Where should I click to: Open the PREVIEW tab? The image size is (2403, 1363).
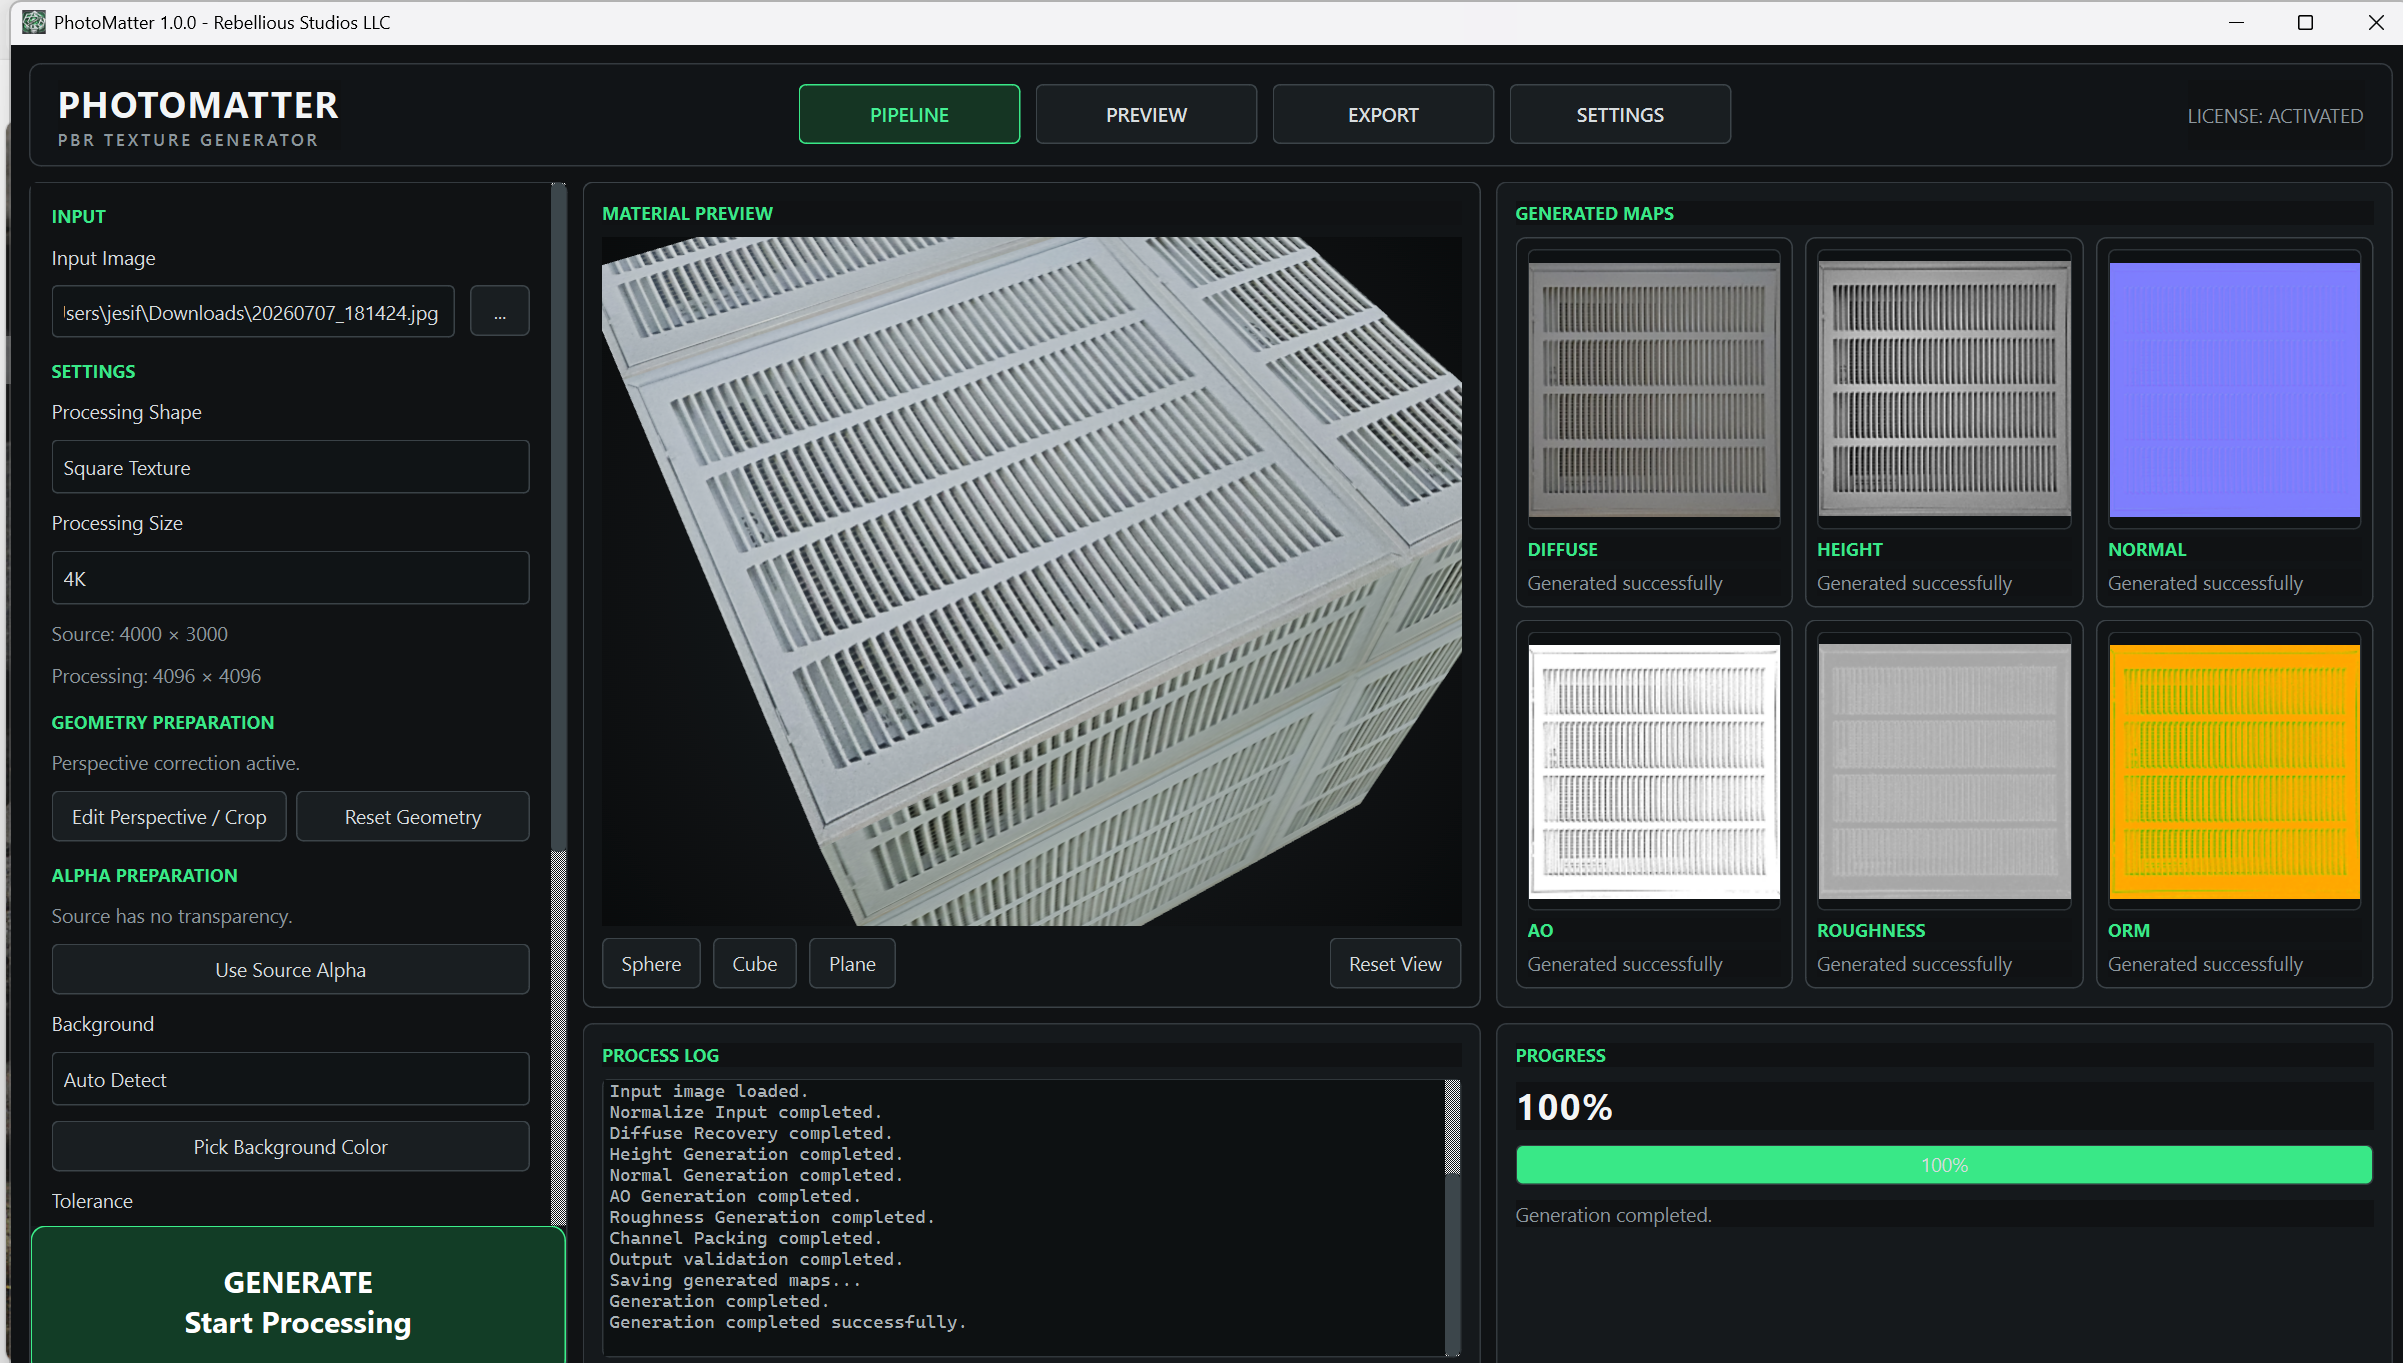1146,114
